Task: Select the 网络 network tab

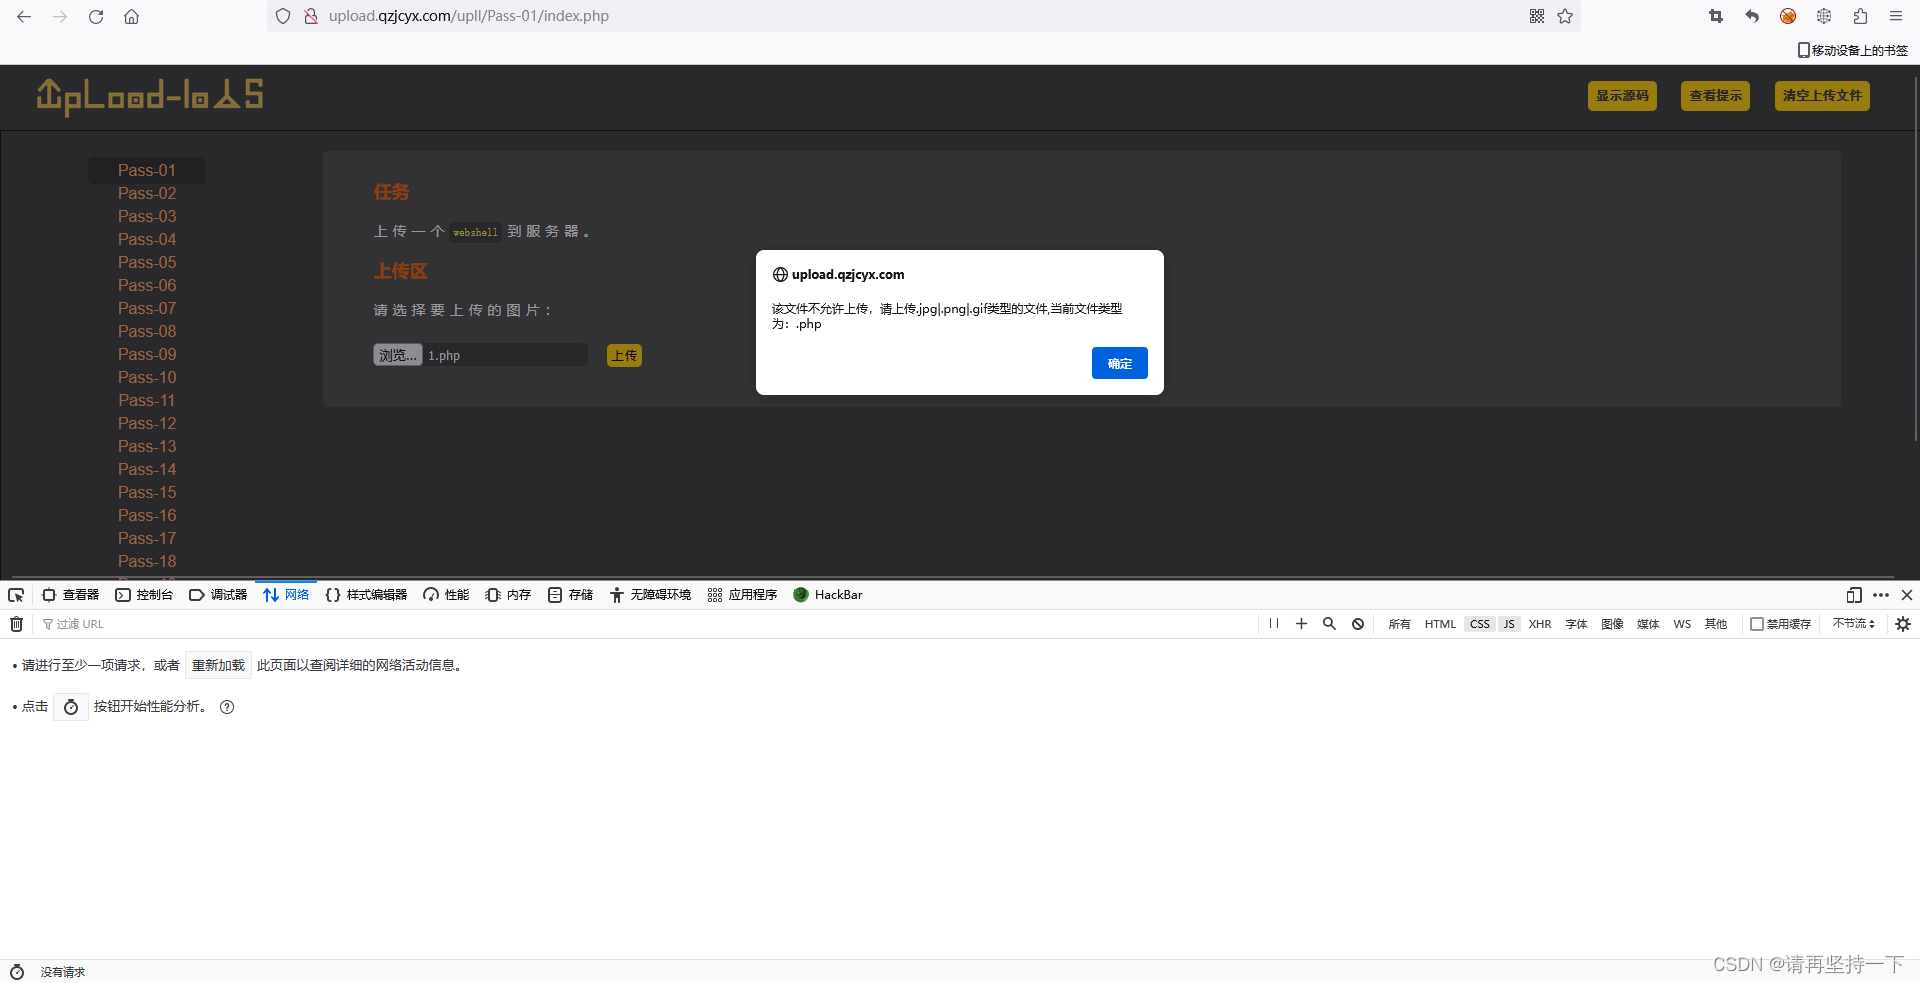Action: click(x=286, y=595)
